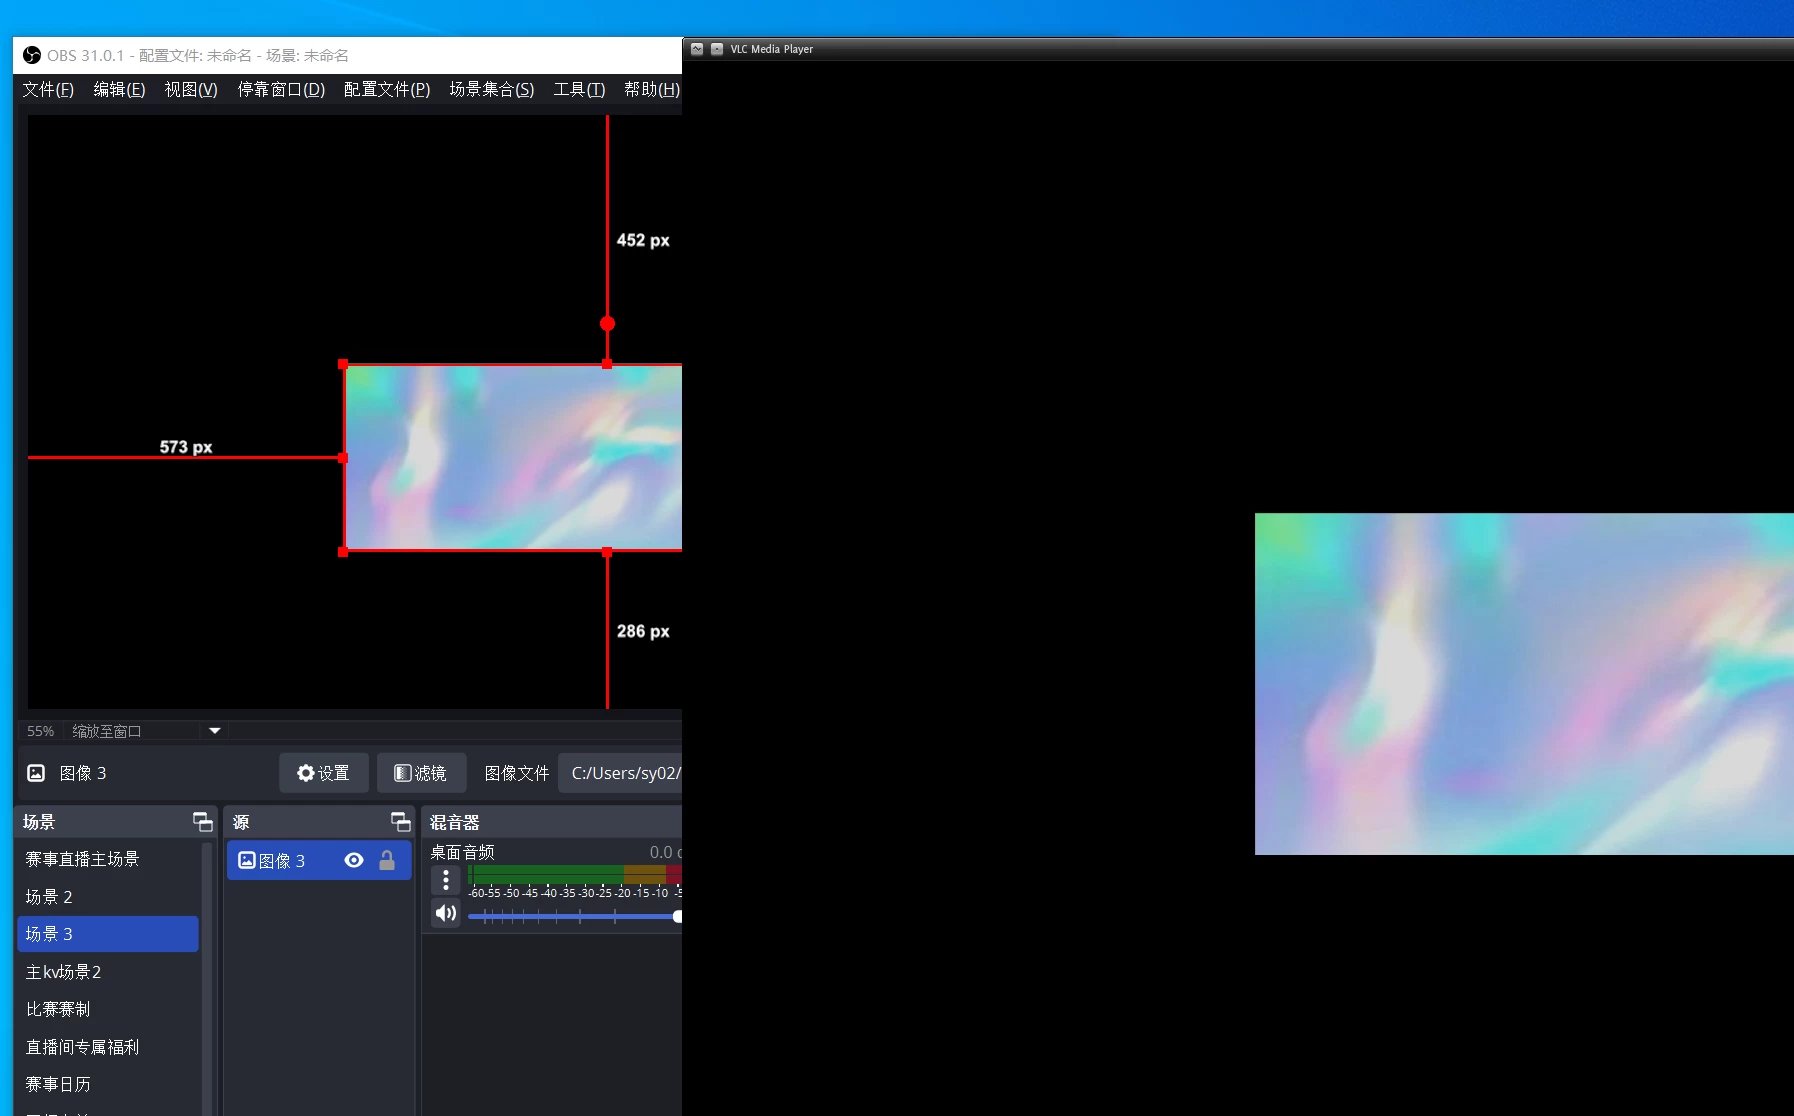Toggle the lock on 图像 3 source

point(387,860)
